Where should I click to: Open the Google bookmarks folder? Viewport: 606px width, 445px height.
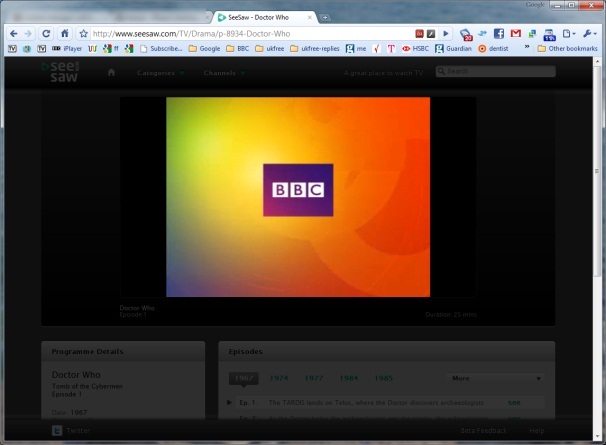(204, 49)
